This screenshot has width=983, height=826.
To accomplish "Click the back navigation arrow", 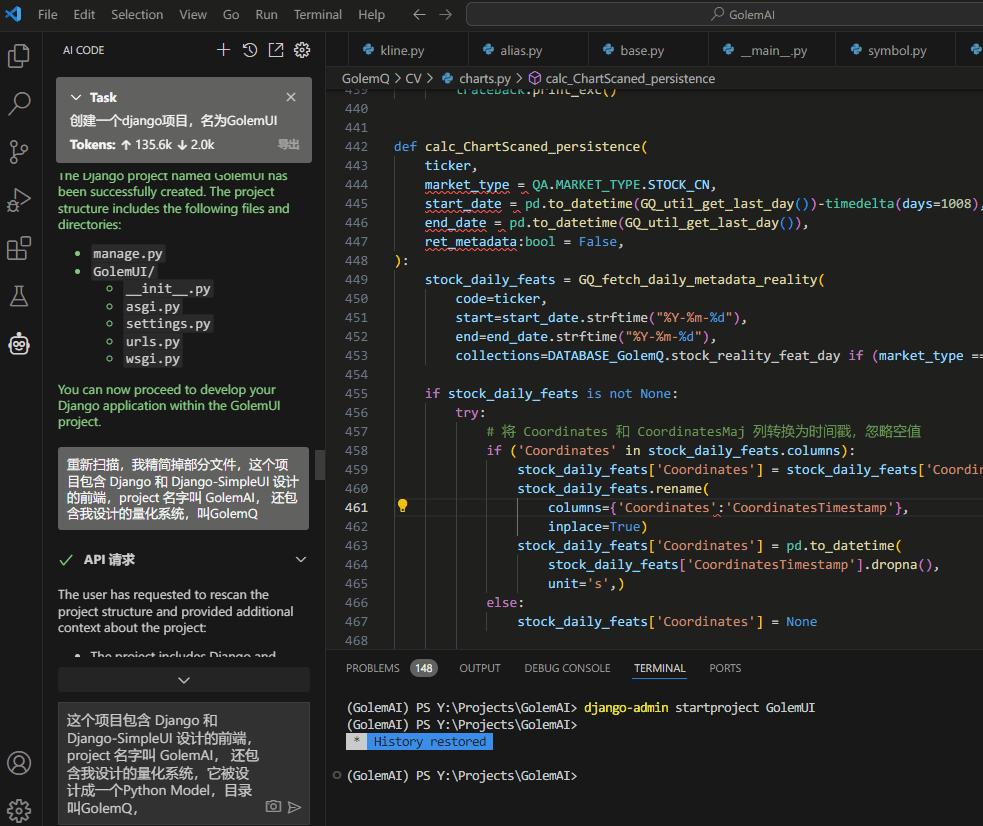I will click(x=419, y=14).
